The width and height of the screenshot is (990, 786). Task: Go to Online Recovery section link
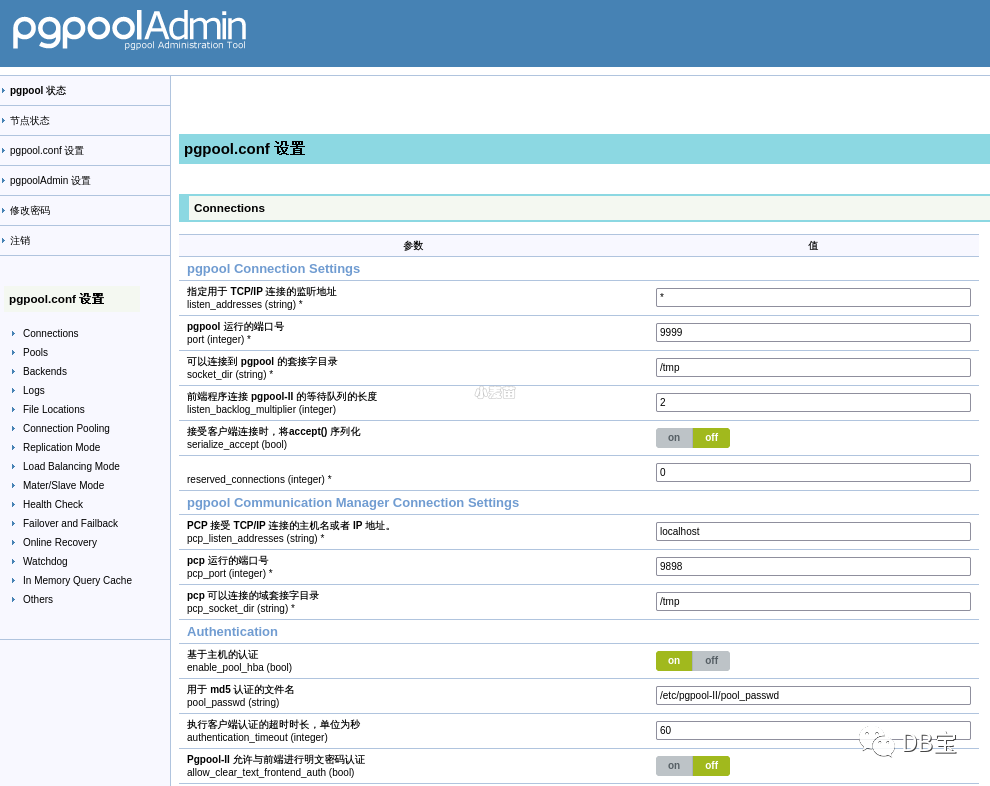coord(60,542)
